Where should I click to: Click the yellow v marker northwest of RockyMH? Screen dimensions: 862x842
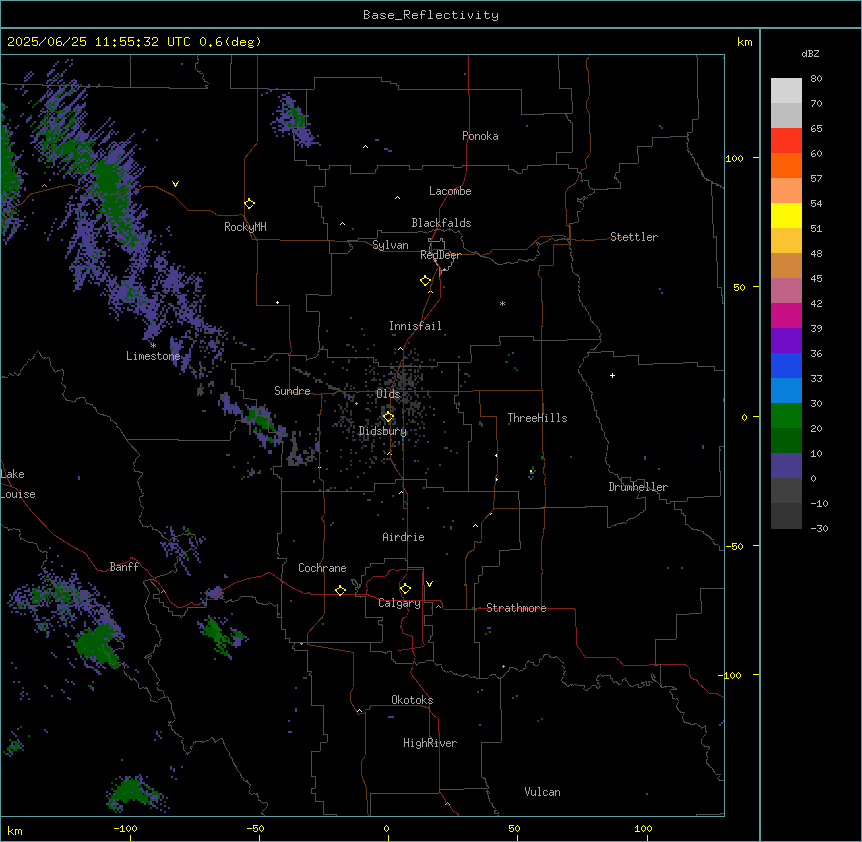tap(175, 184)
